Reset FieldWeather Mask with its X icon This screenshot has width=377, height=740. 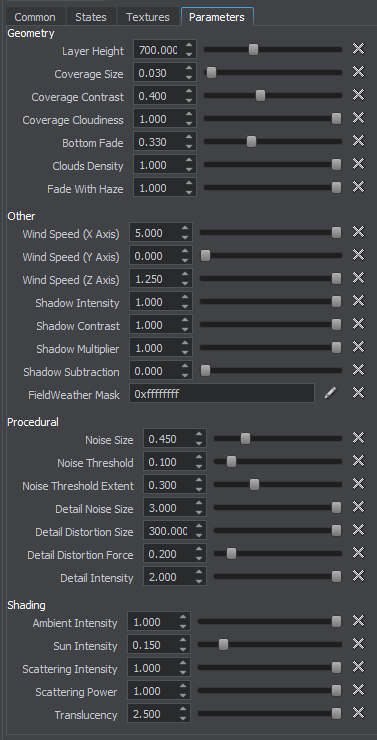point(359,393)
